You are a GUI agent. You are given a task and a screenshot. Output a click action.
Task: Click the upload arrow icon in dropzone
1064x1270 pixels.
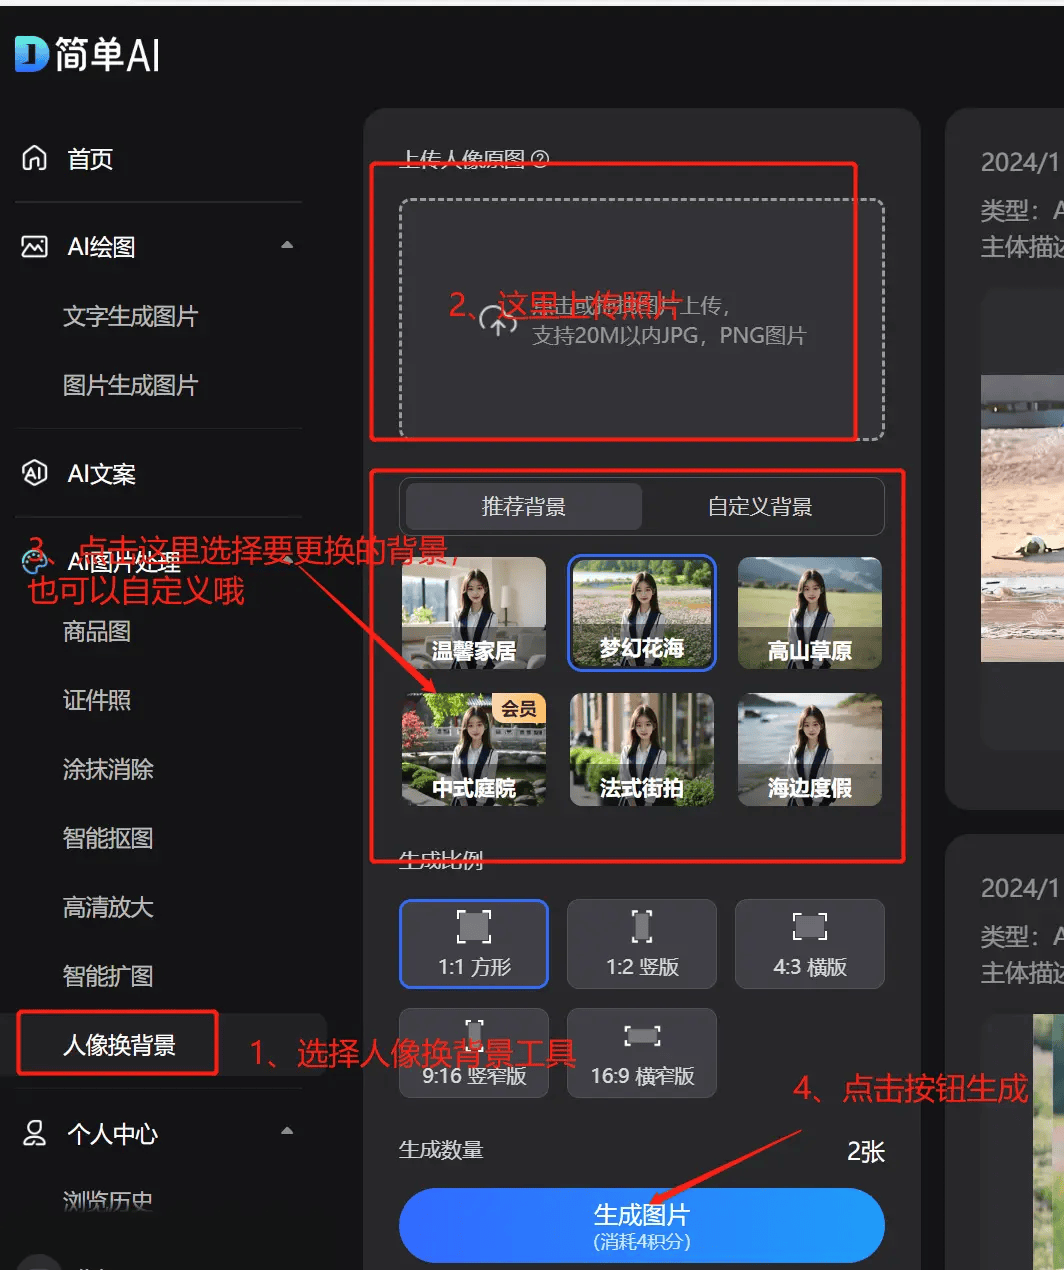click(498, 320)
